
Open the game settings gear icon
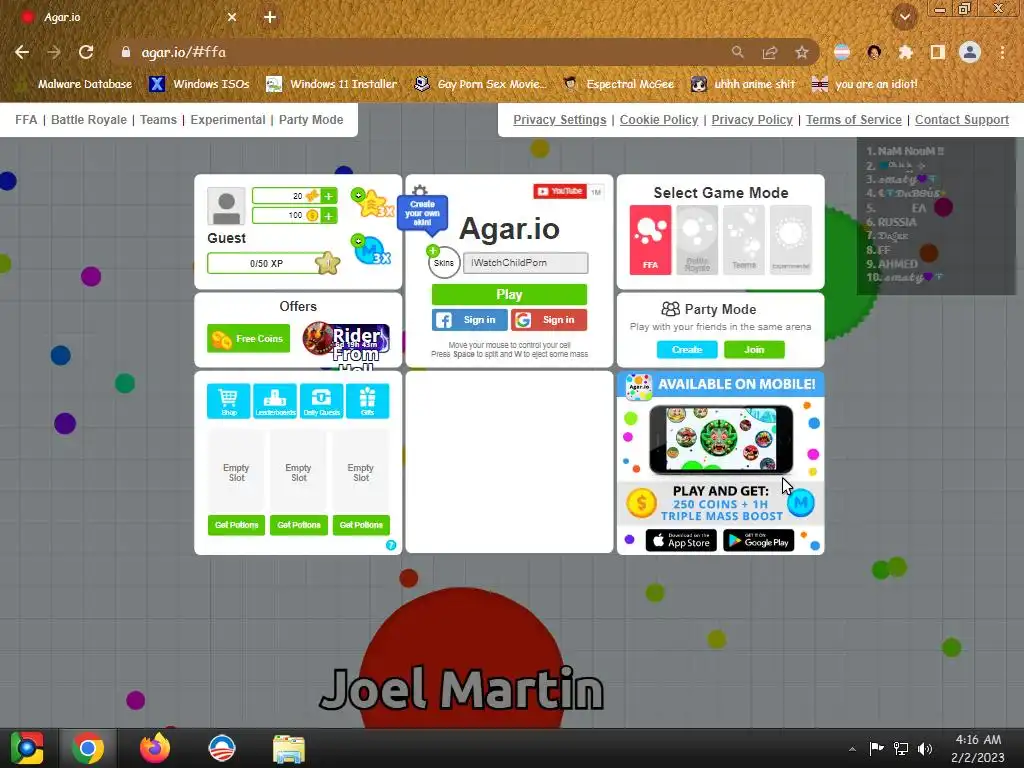[x=420, y=190]
